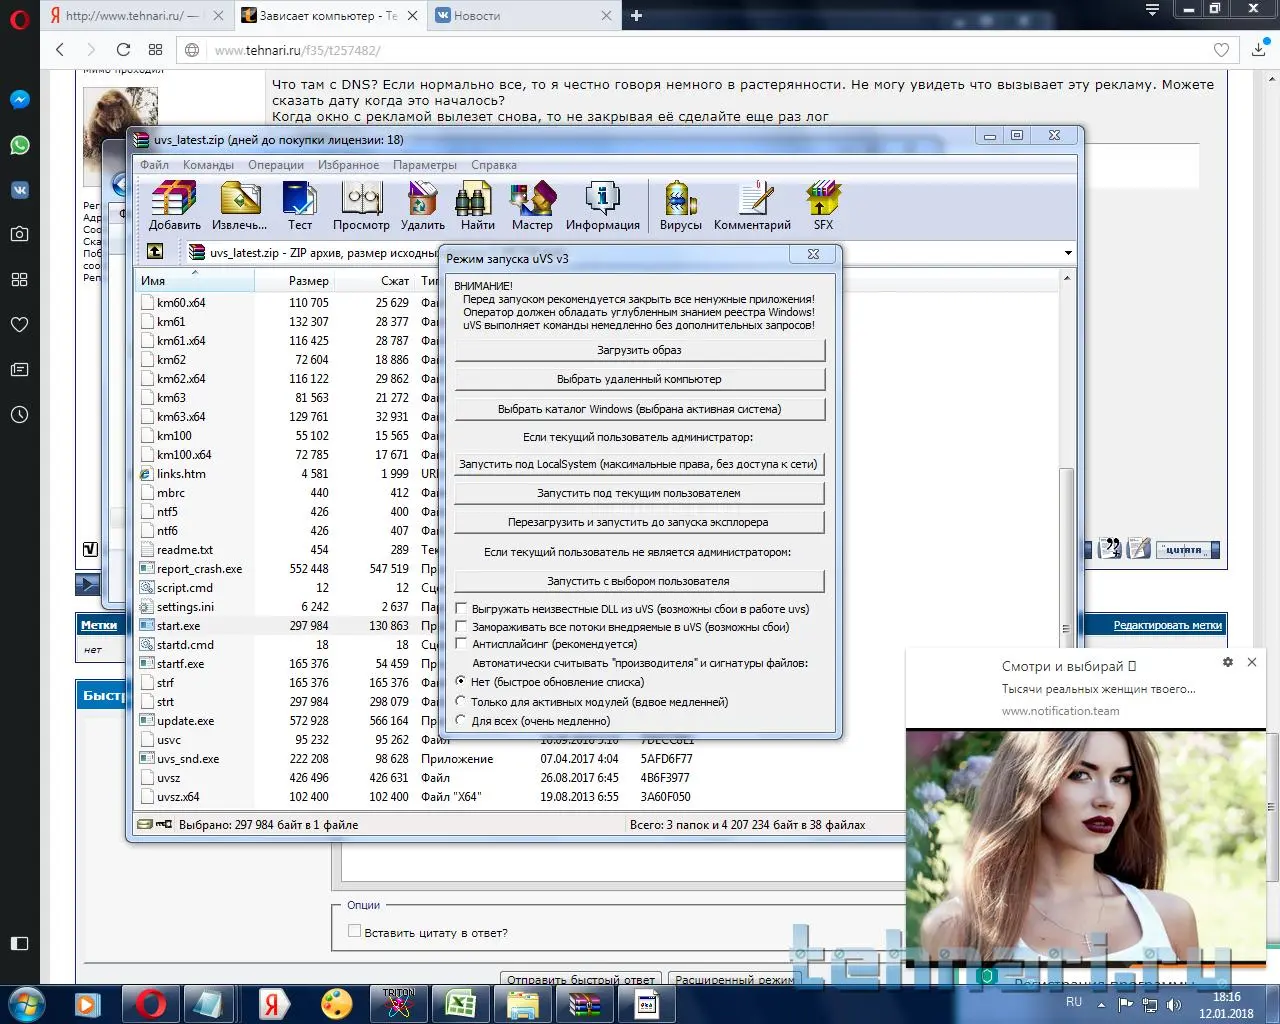Show archive Информация (Info)
Viewport: 1280px width, 1024px height.
(x=603, y=206)
